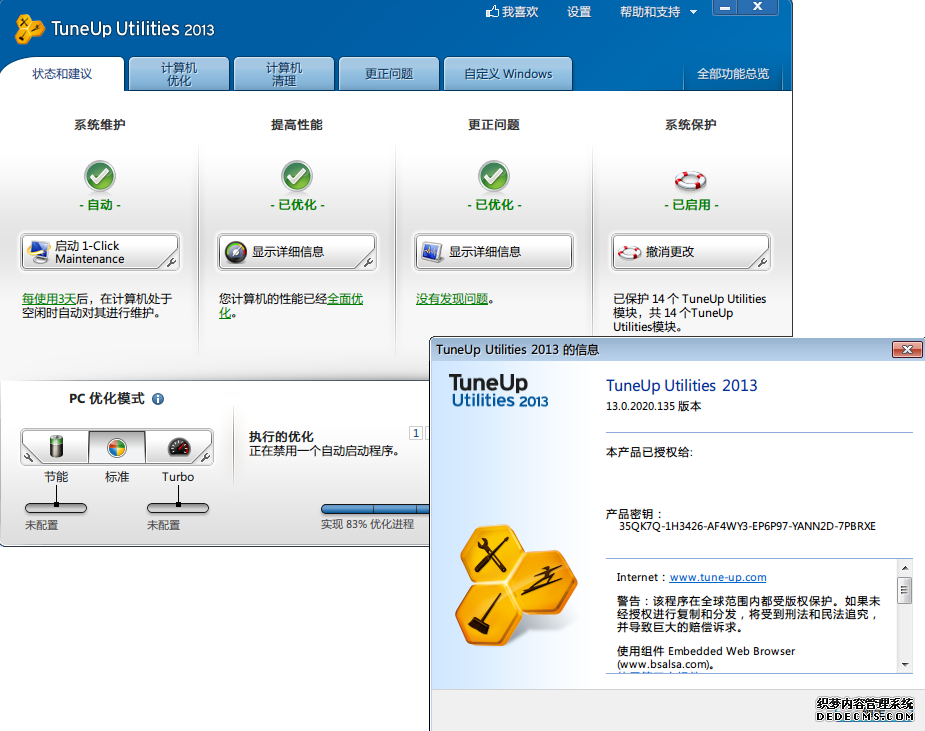This screenshot has width=925, height=731.
Task: Click 显示详细信息 in the 更正问题 column
Action: [x=494, y=252]
